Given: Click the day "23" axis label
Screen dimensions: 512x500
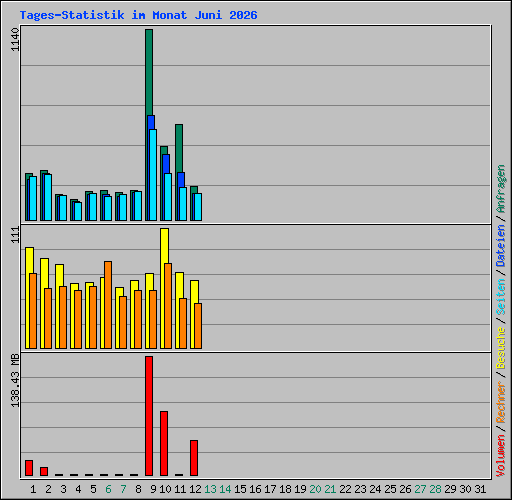Looking at the screenshot, I should [x=360, y=489].
